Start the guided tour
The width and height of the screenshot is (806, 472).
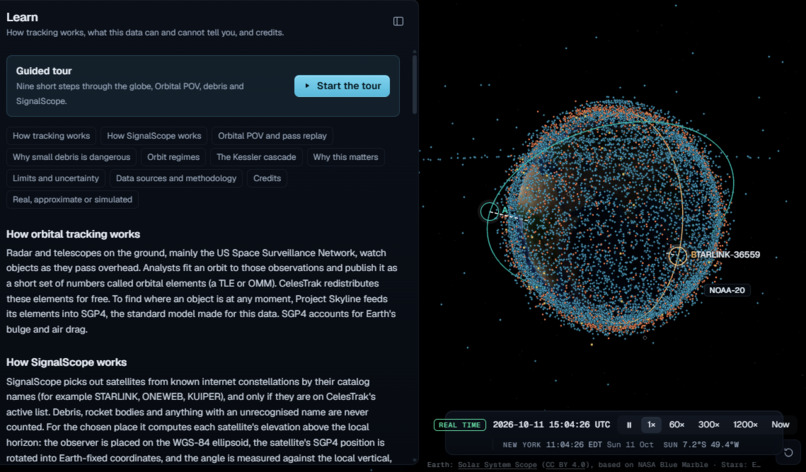342,86
